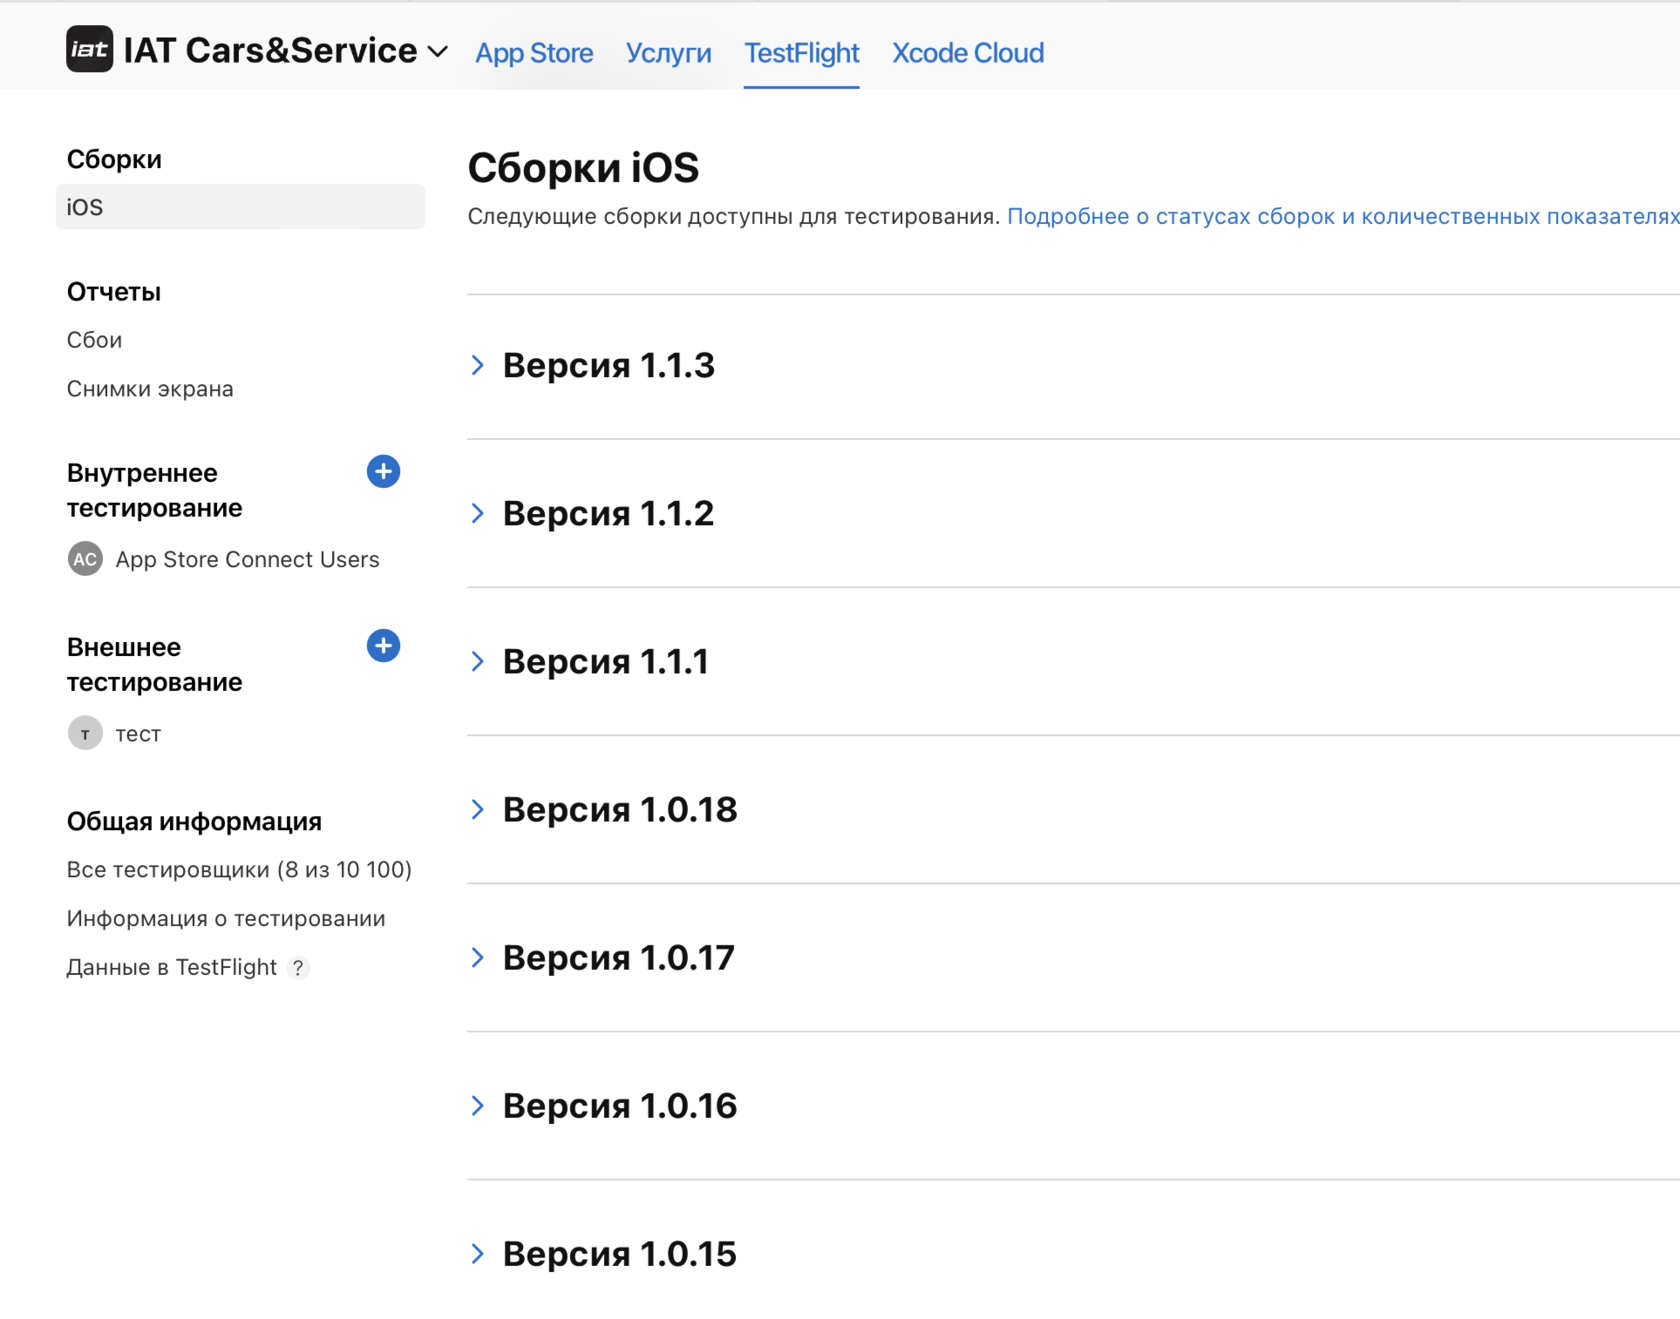Click the т avatar of the тест group
This screenshot has height=1319, width=1680.
click(85, 733)
